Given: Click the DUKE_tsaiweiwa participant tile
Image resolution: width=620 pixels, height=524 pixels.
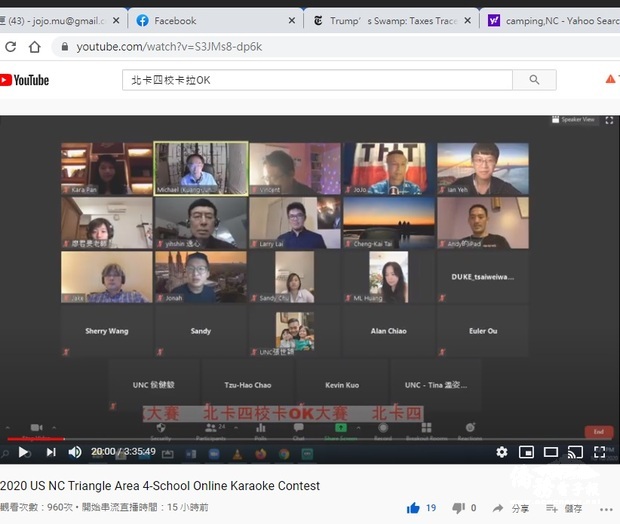Looking at the screenshot, I should (483, 277).
